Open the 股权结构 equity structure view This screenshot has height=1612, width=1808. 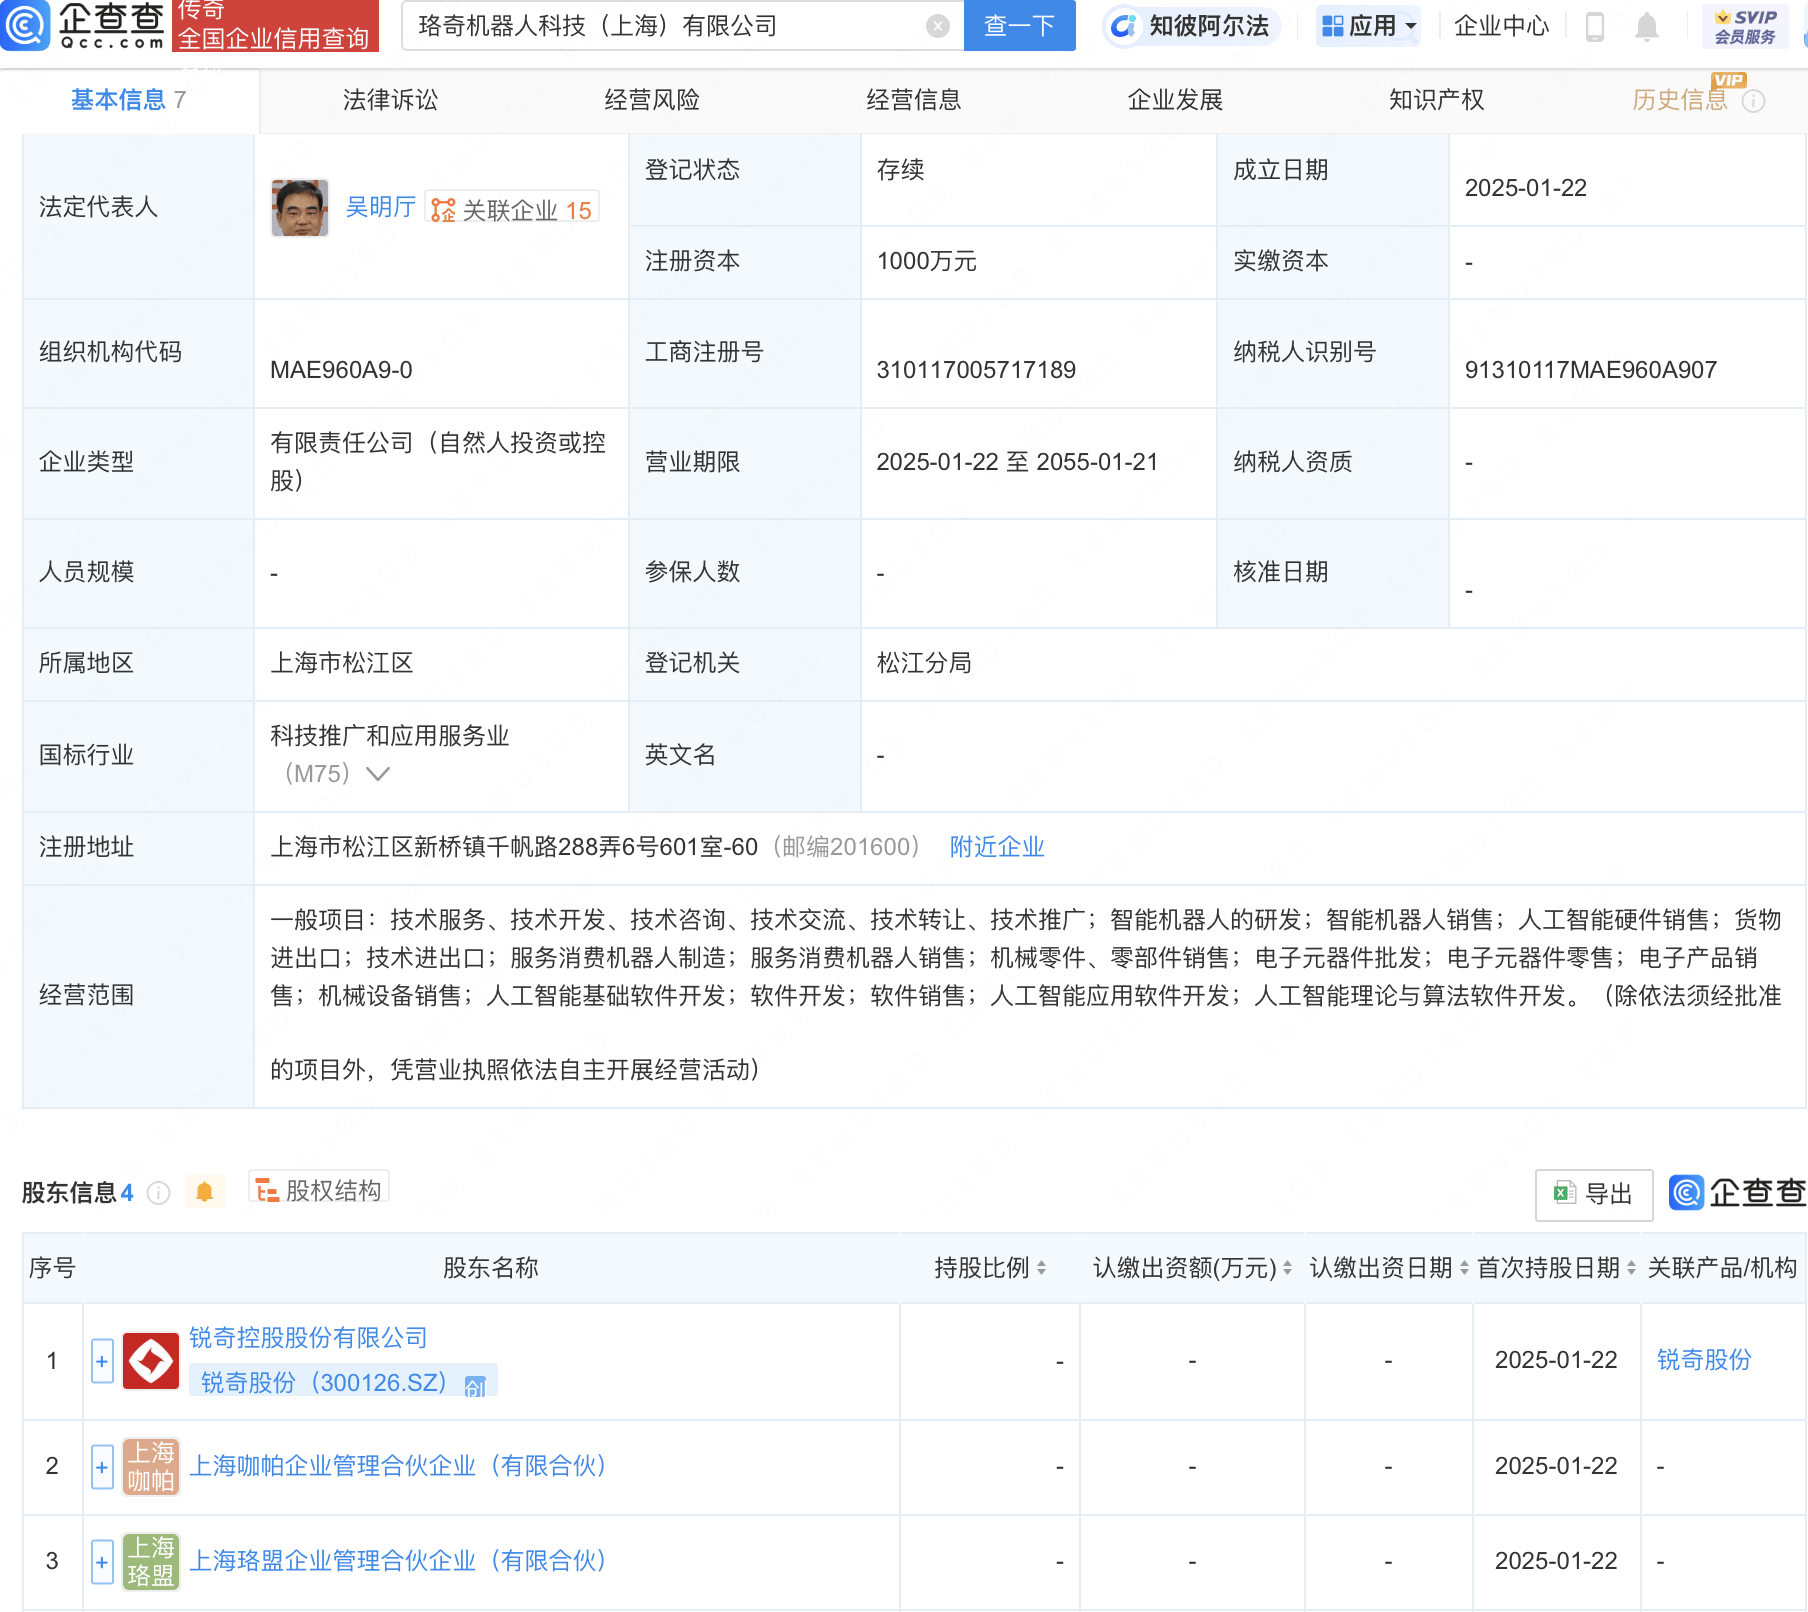point(318,1190)
